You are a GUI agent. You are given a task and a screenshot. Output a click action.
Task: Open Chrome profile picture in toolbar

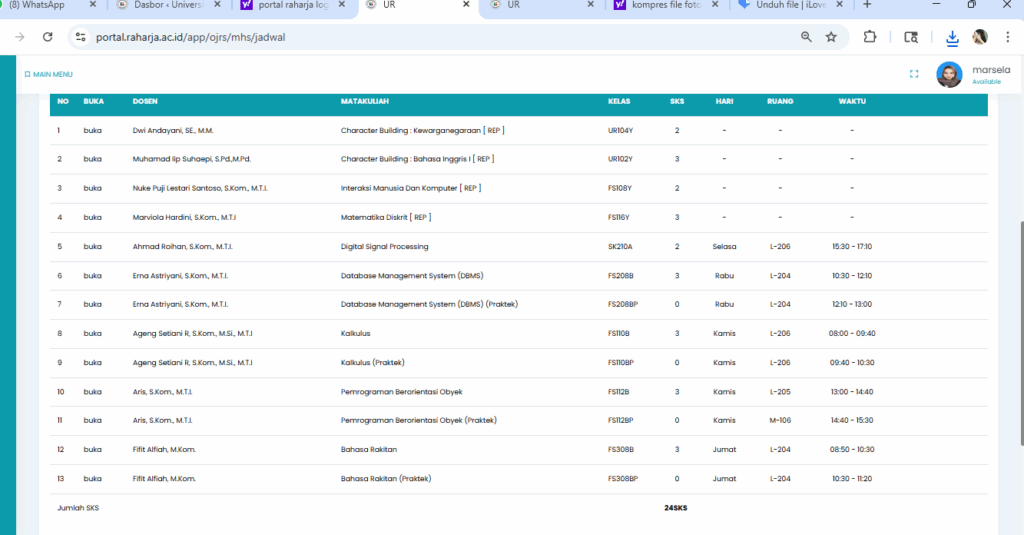(x=980, y=37)
